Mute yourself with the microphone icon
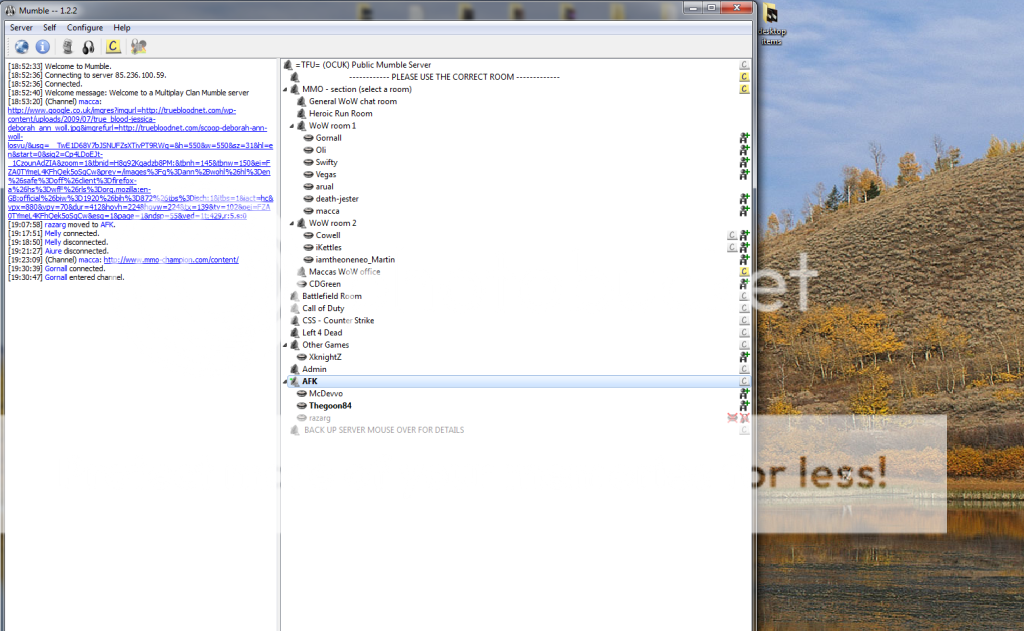This screenshot has width=1024, height=631. tap(68, 46)
